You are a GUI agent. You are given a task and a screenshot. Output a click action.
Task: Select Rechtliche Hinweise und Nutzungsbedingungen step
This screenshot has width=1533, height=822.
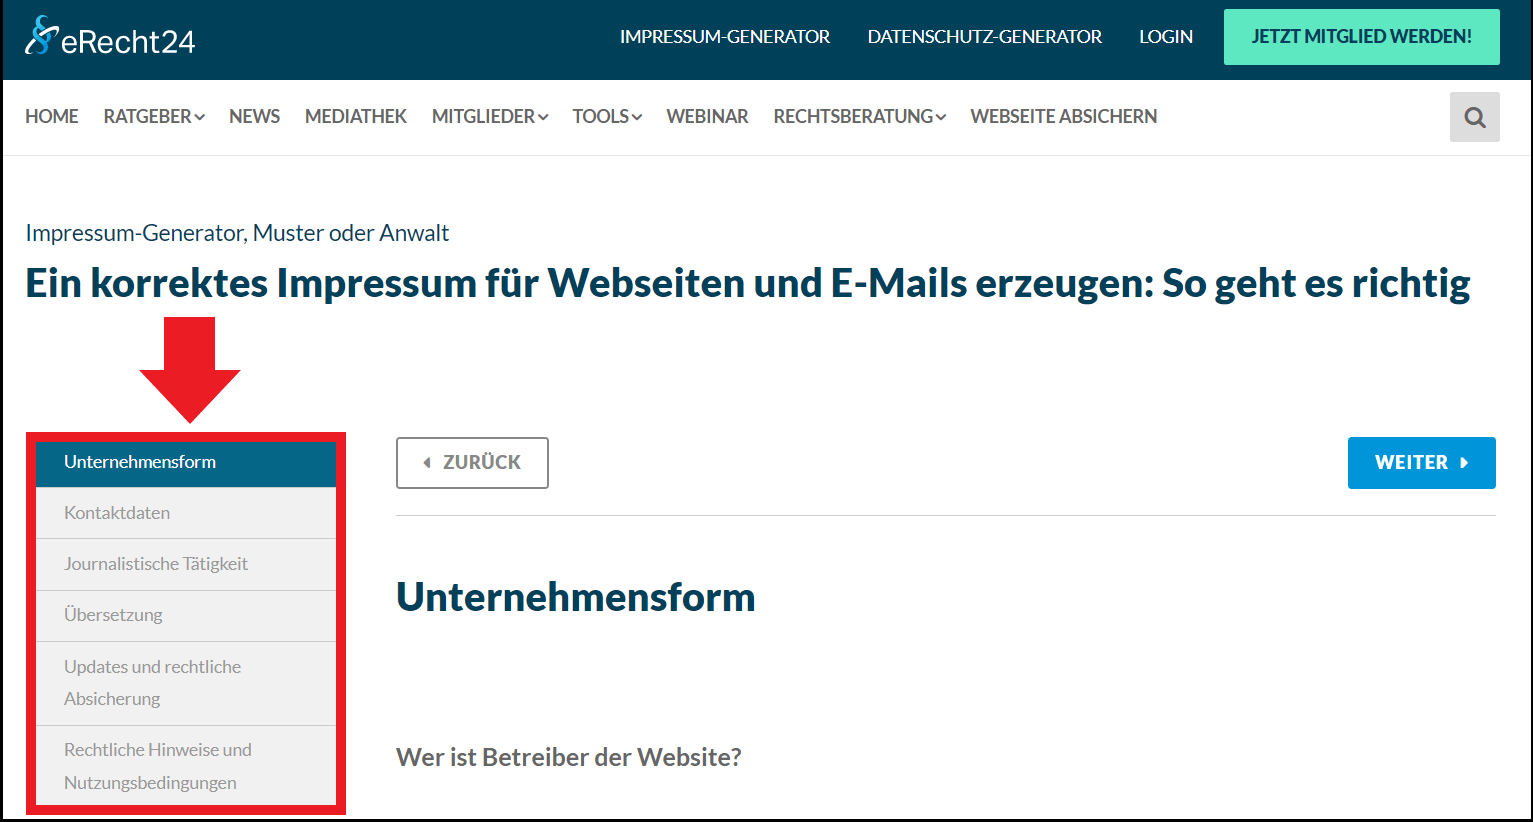coord(186,766)
